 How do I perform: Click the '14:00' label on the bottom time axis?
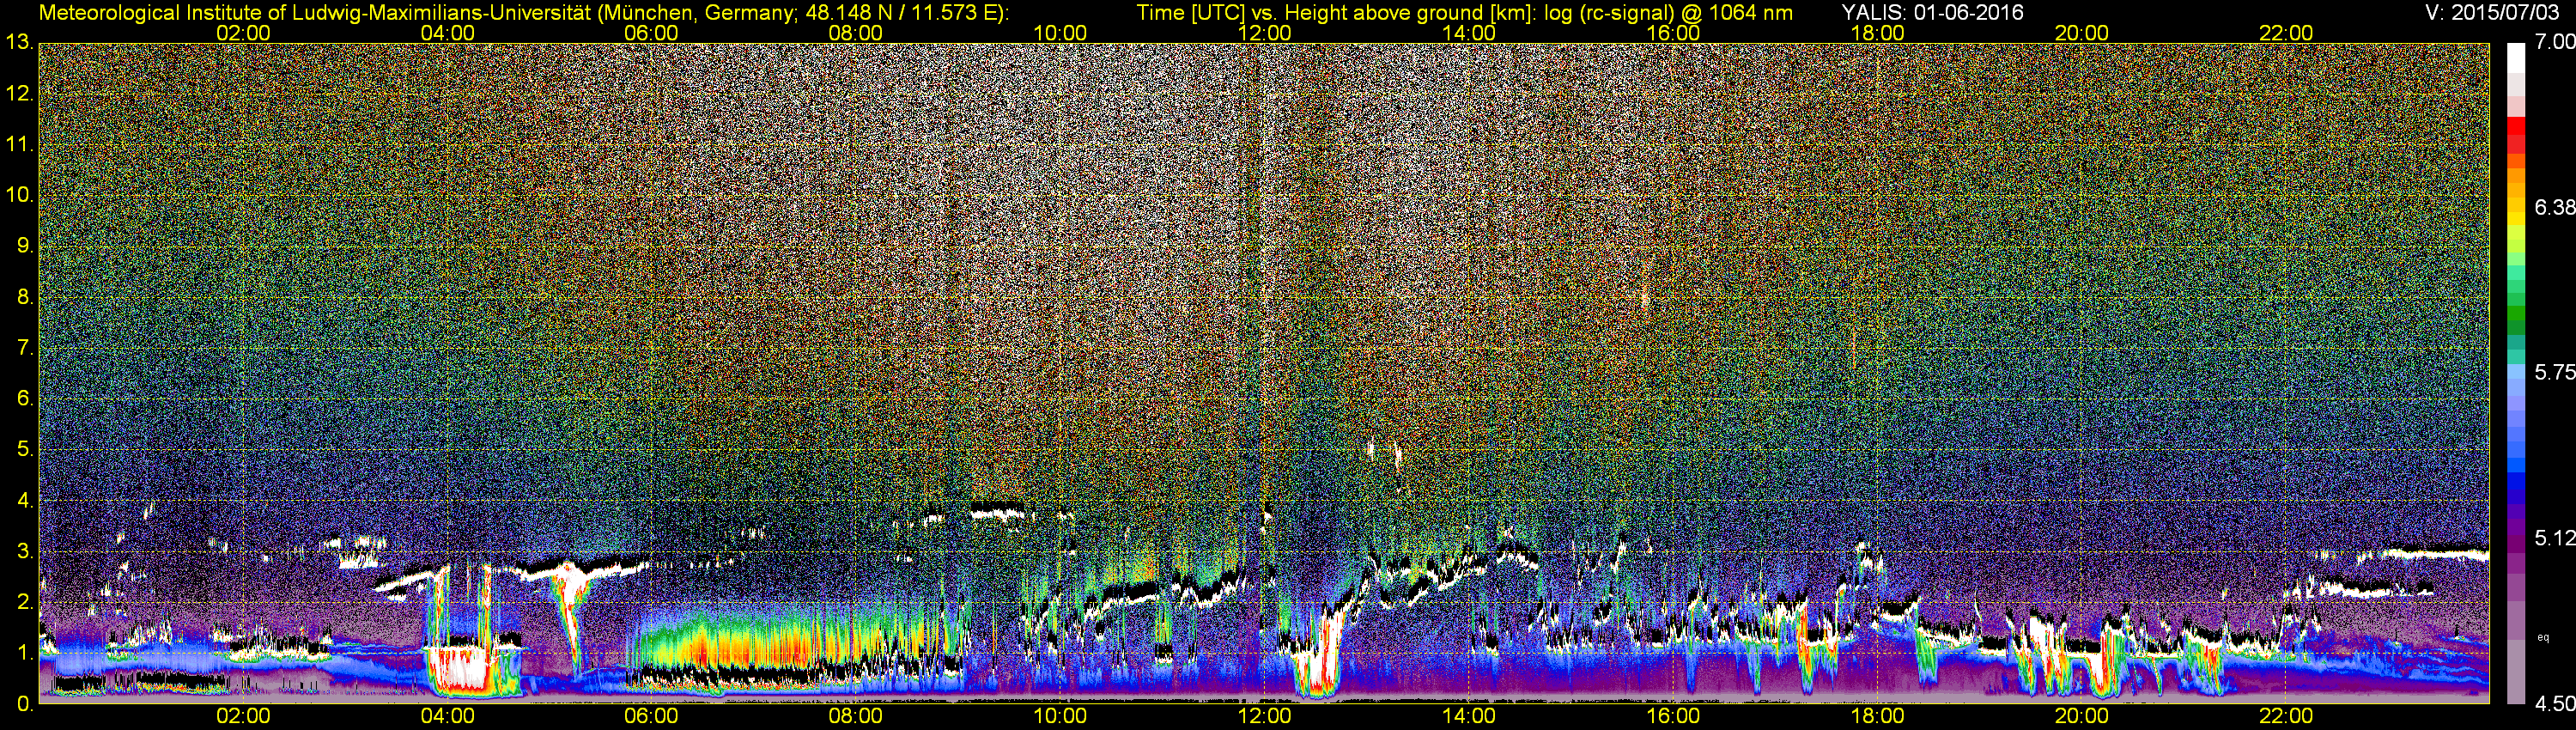coord(1469,716)
